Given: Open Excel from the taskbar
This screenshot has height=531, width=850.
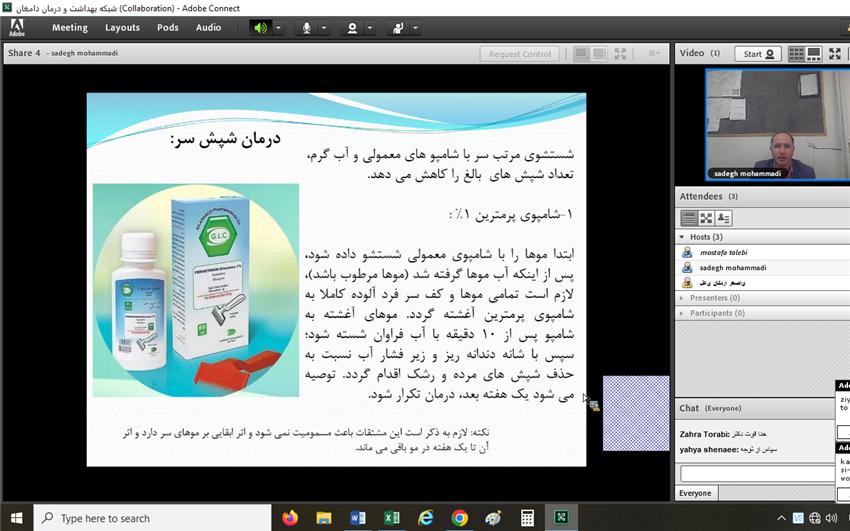Looking at the screenshot, I should coord(391,518).
